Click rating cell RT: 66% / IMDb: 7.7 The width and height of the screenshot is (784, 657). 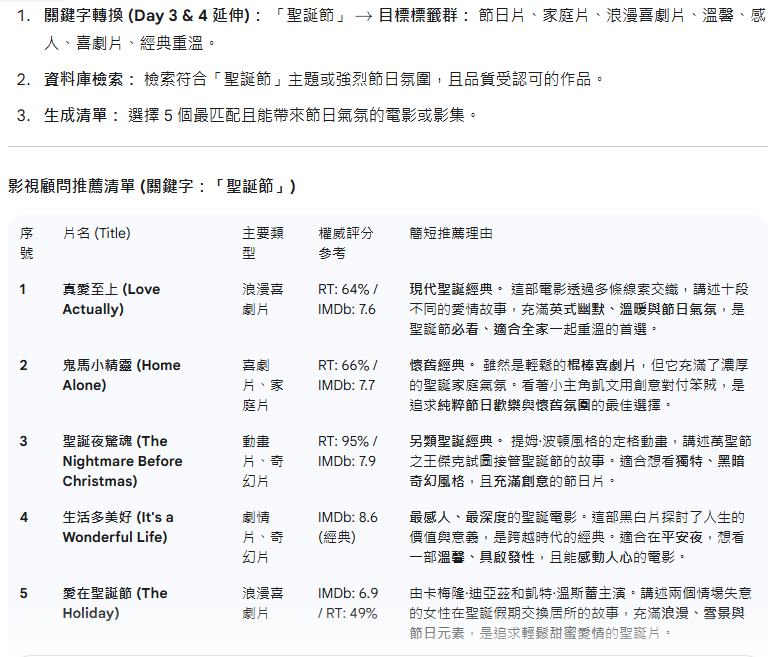[348, 375]
